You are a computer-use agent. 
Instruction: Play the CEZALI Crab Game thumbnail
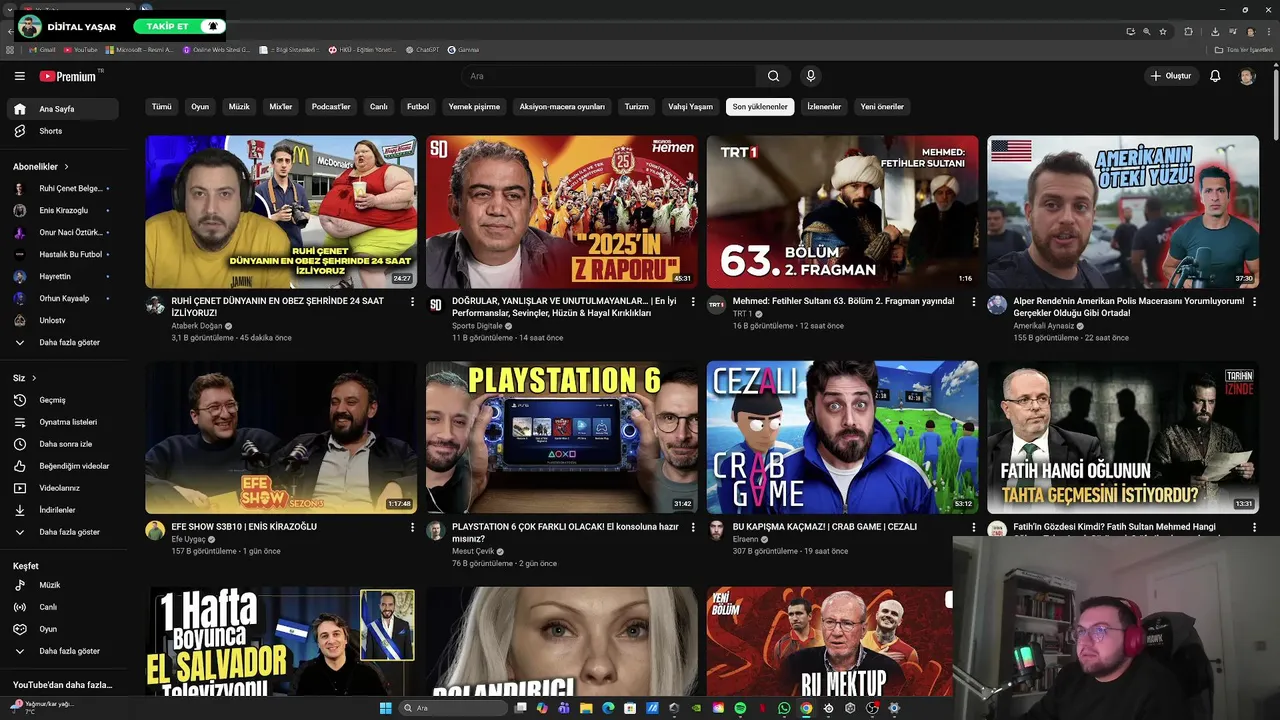point(842,437)
